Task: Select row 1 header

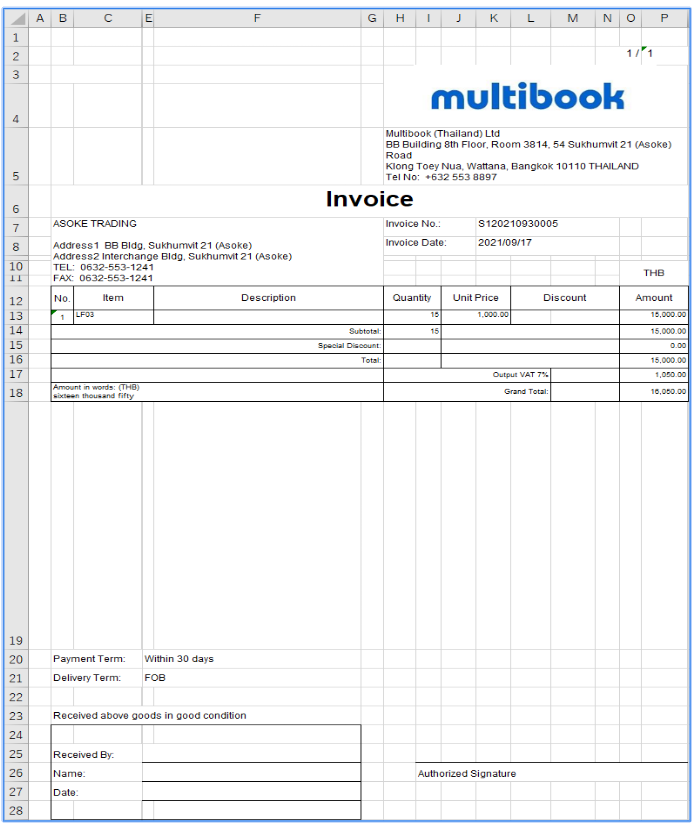Action: point(16,37)
